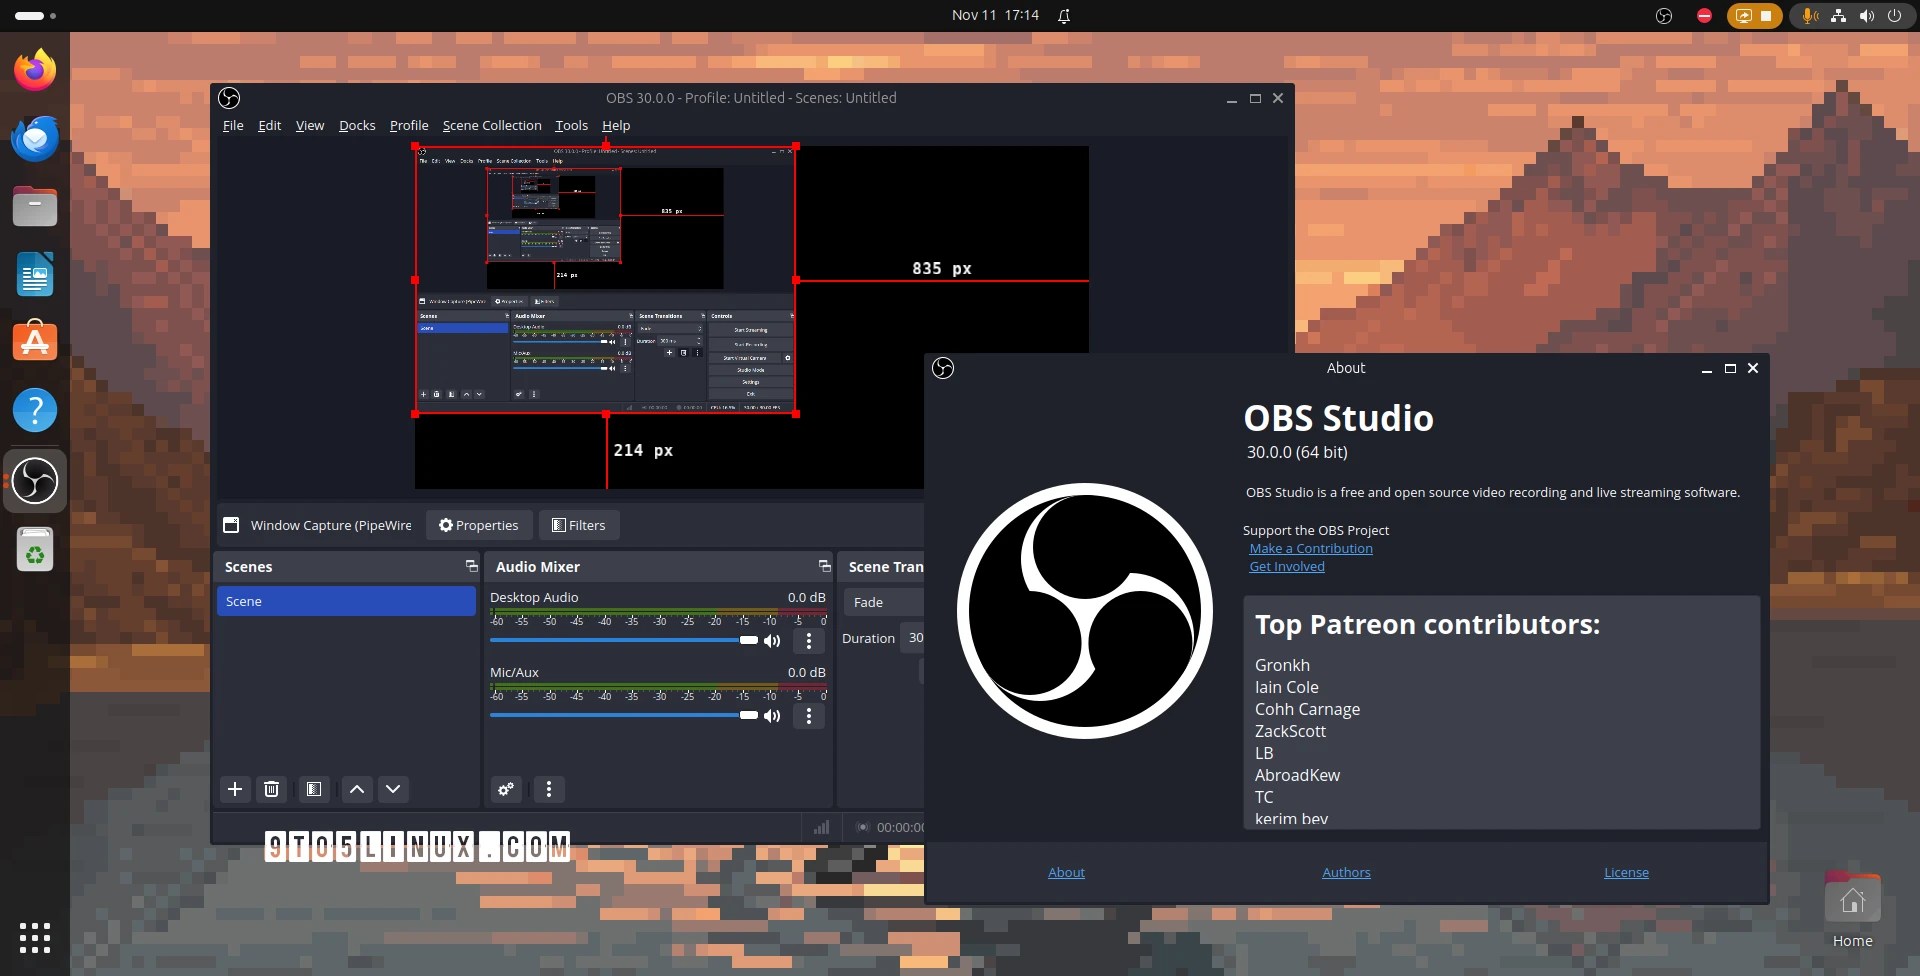Open advanced audio properties gear icon
This screenshot has height=976, width=1920.
[505, 789]
